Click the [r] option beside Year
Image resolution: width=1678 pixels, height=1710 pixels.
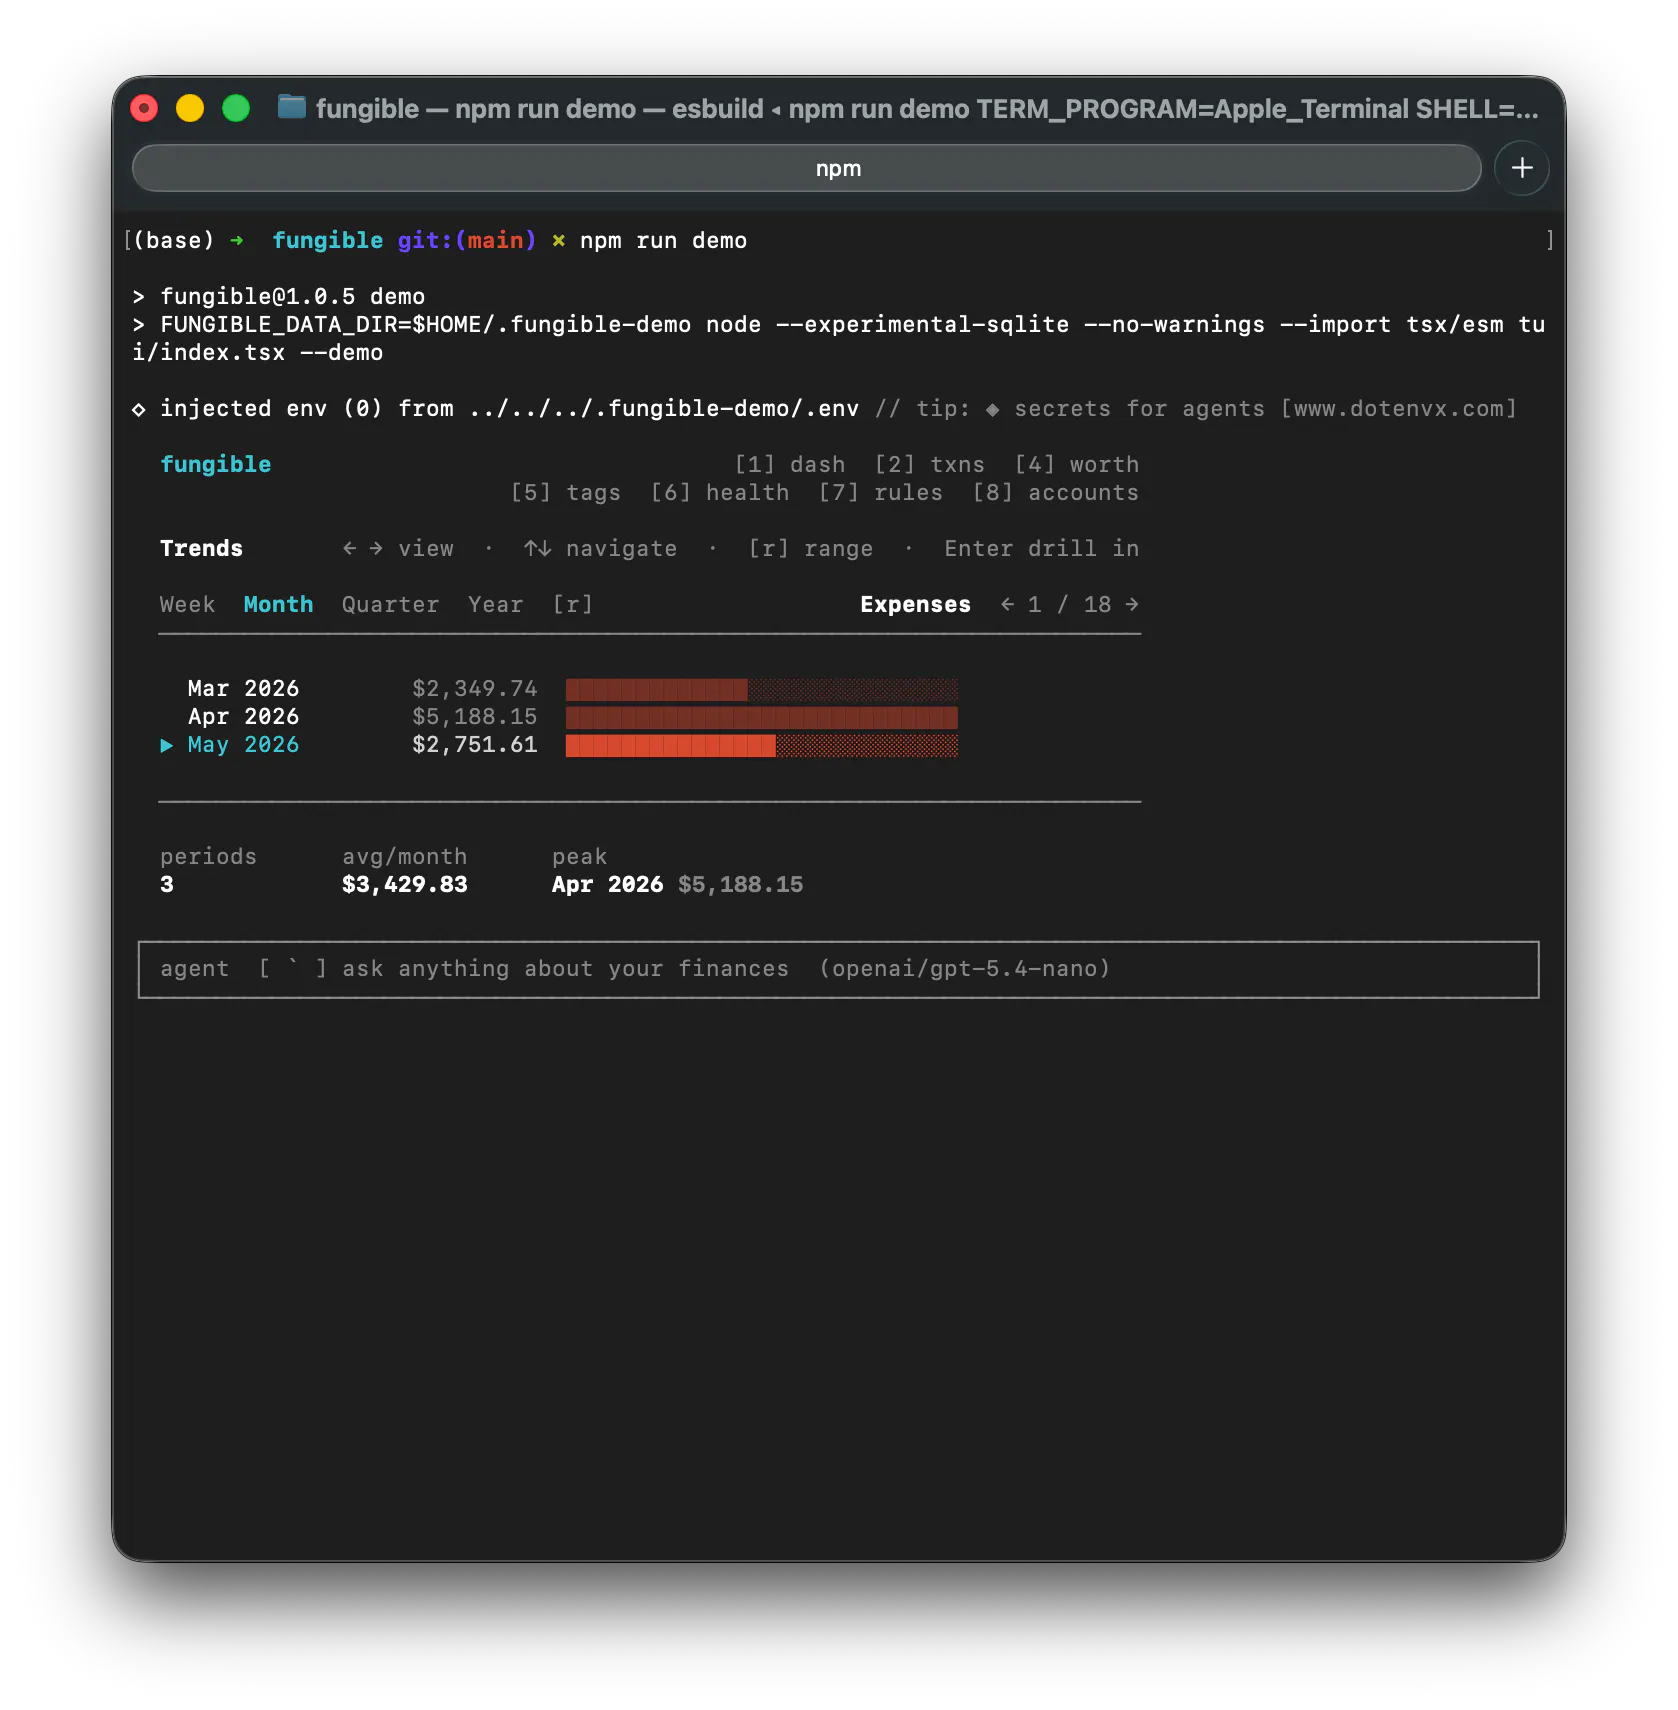click(573, 604)
